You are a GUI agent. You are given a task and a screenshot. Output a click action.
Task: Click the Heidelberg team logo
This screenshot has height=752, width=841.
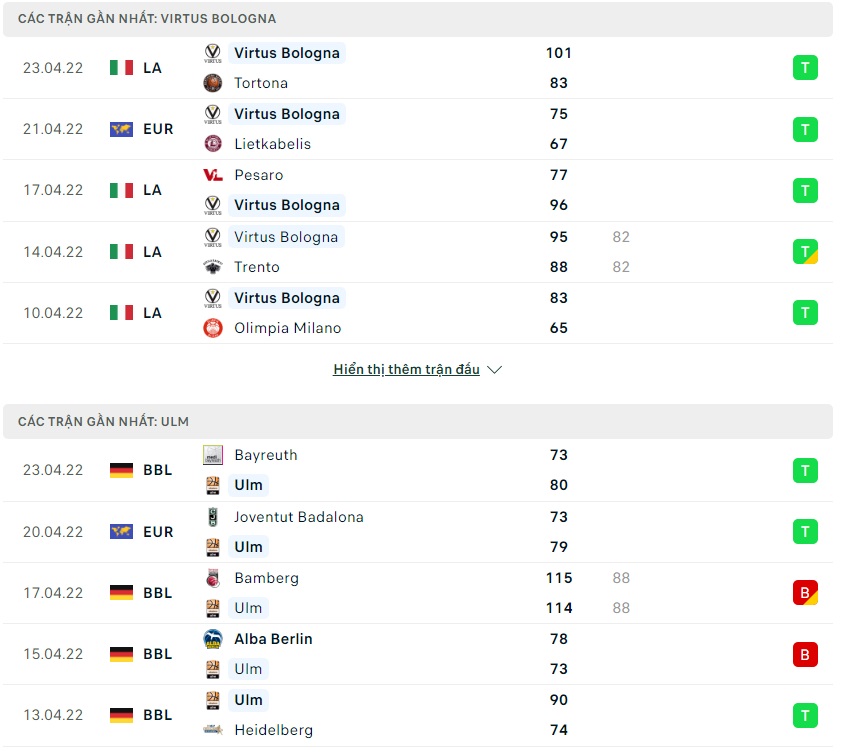[x=212, y=730]
